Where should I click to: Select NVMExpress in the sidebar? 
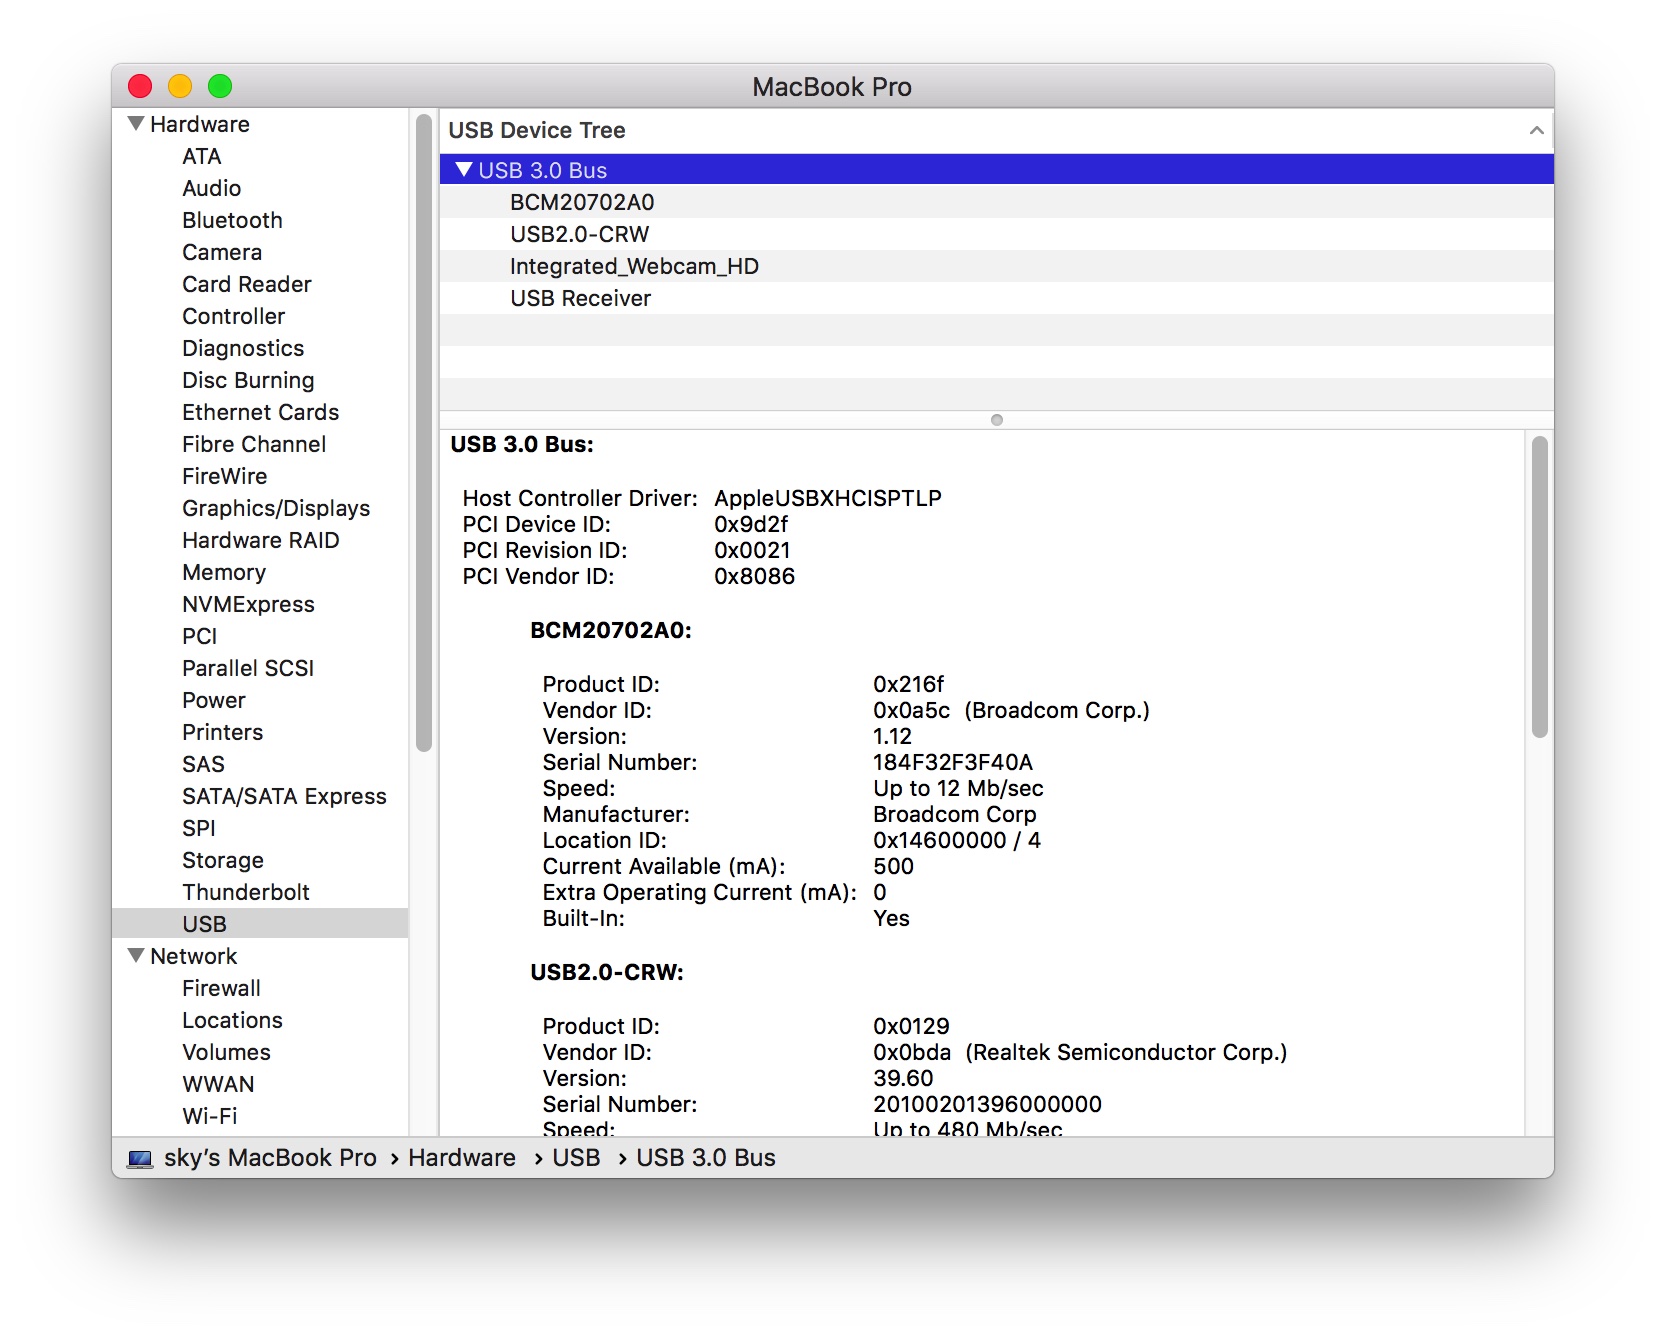[x=248, y=604]
